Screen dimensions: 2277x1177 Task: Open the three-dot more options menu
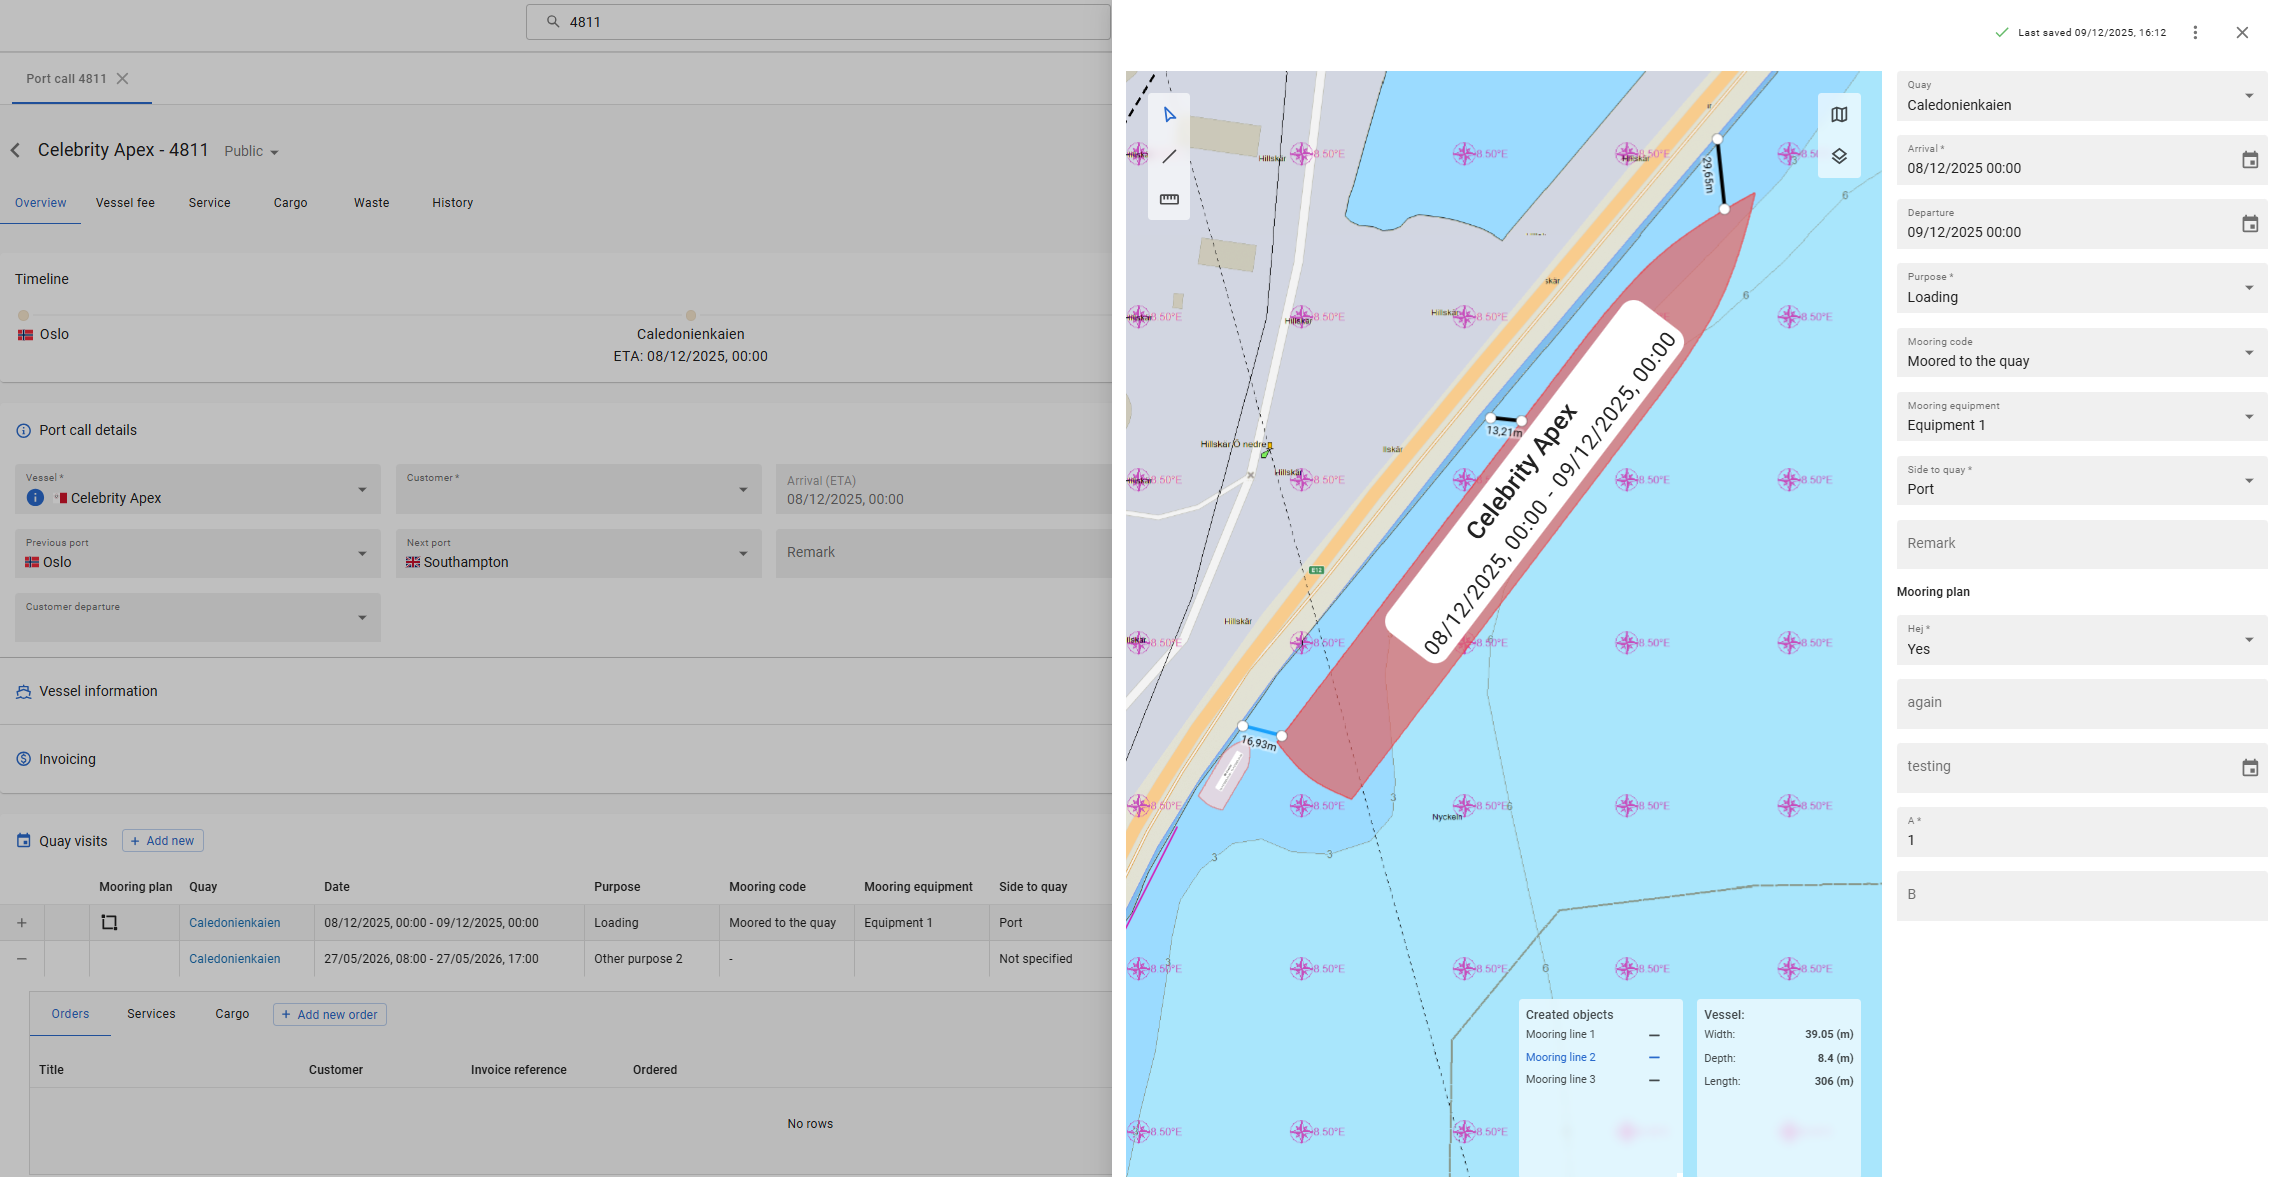2194,33
